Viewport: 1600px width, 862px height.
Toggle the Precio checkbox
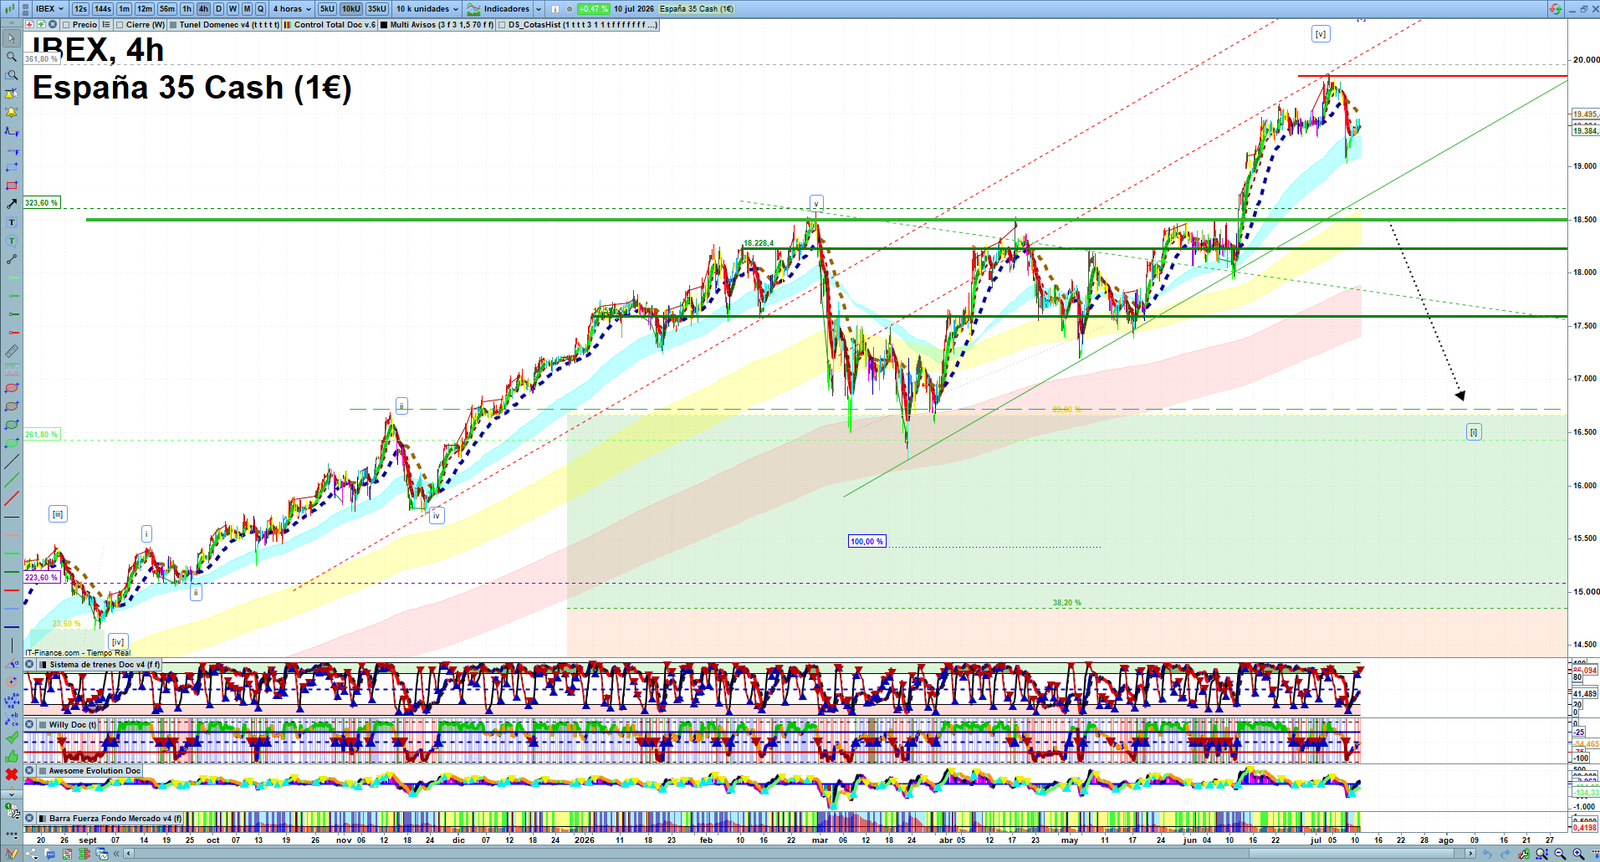coord(65,24)
